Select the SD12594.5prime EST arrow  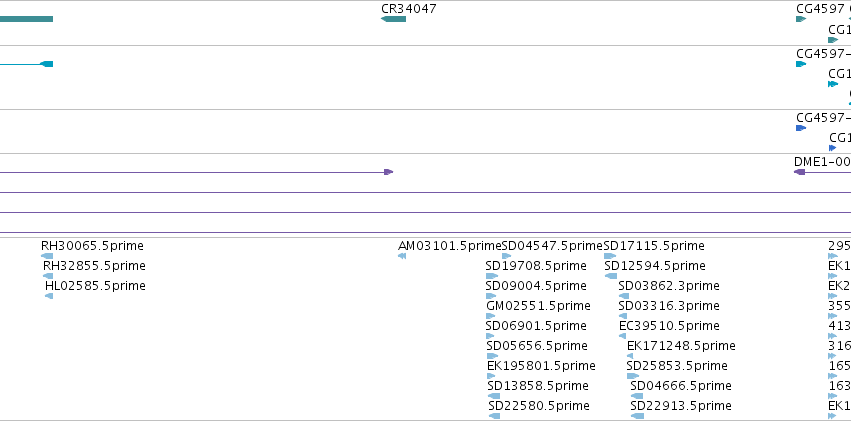[611, 276]
